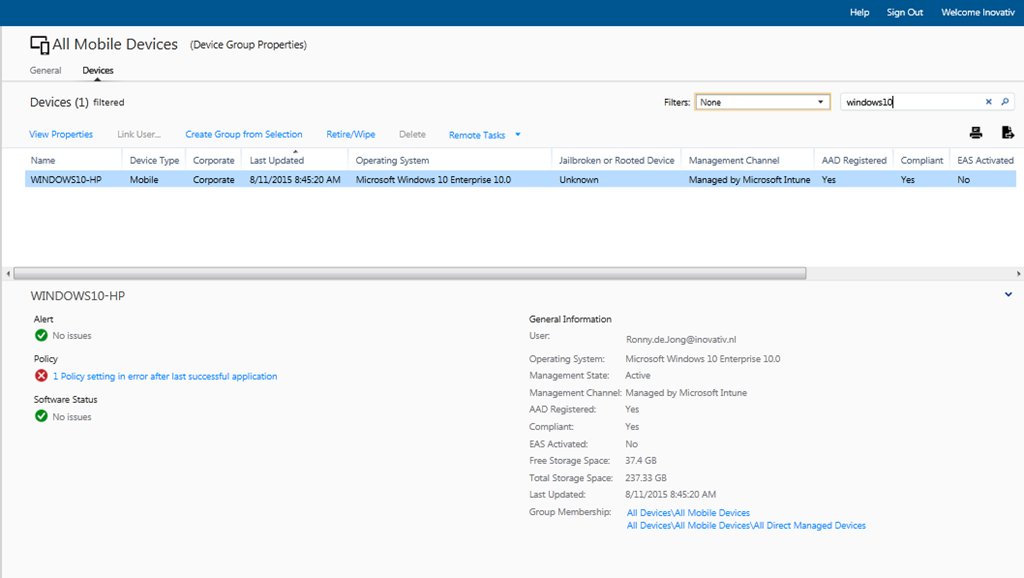The width and height of the screenshot is (1024, 578).
Task: Click Create Group from Selection
Action: (244, 134)
